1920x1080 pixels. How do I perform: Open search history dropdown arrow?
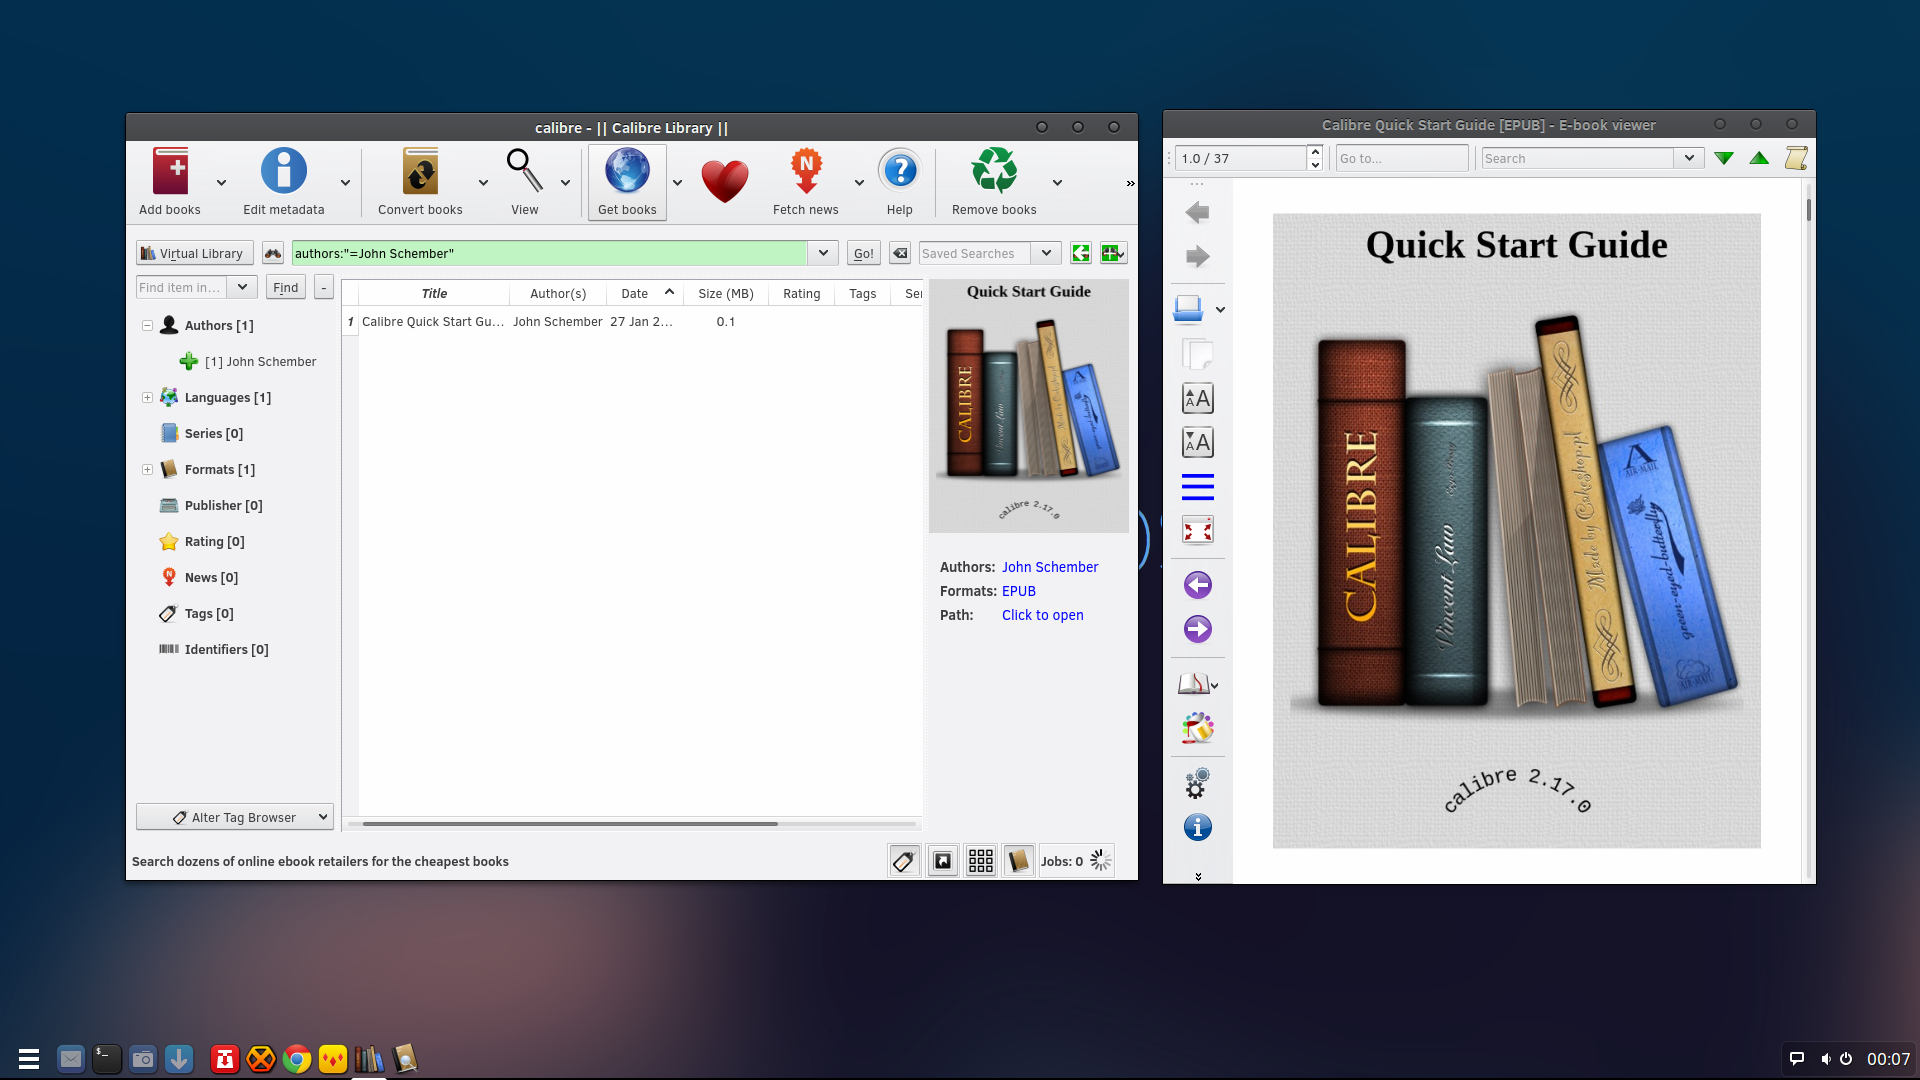click(823, 254)
